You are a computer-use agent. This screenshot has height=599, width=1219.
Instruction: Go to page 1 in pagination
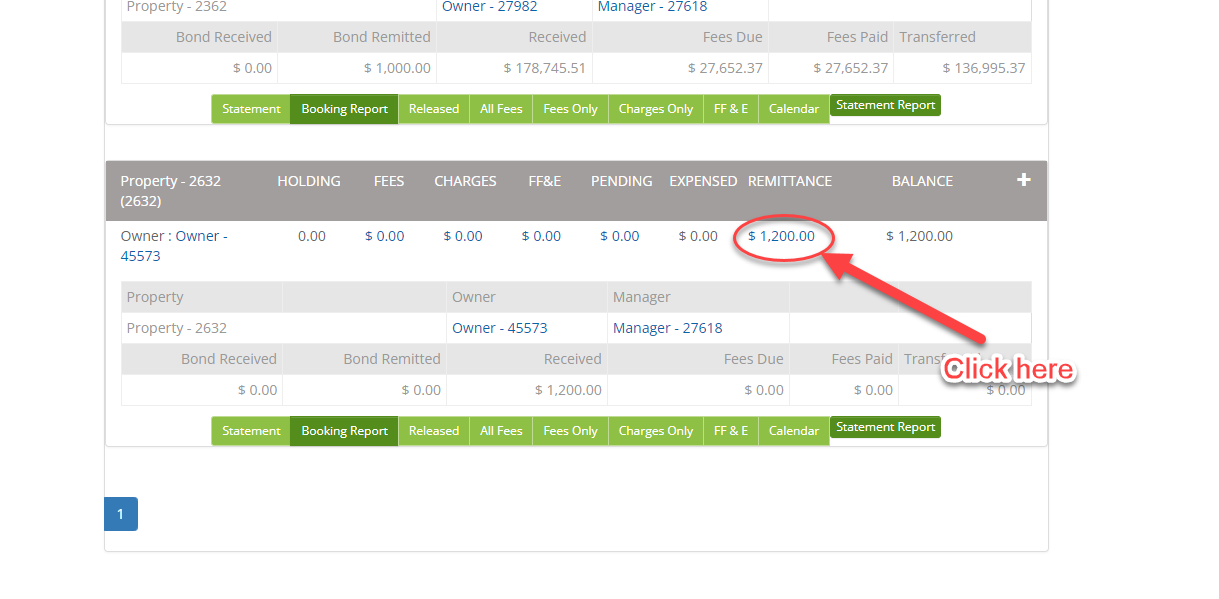120,514
